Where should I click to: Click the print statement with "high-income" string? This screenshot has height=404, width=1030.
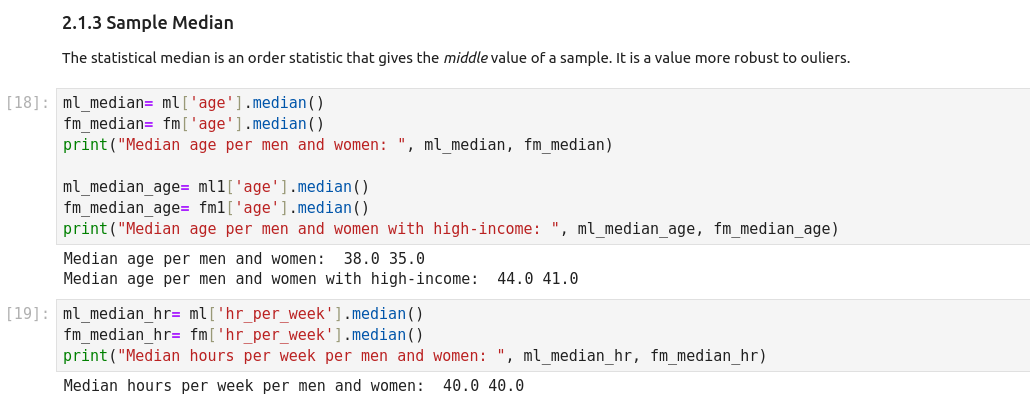(450, 229)
